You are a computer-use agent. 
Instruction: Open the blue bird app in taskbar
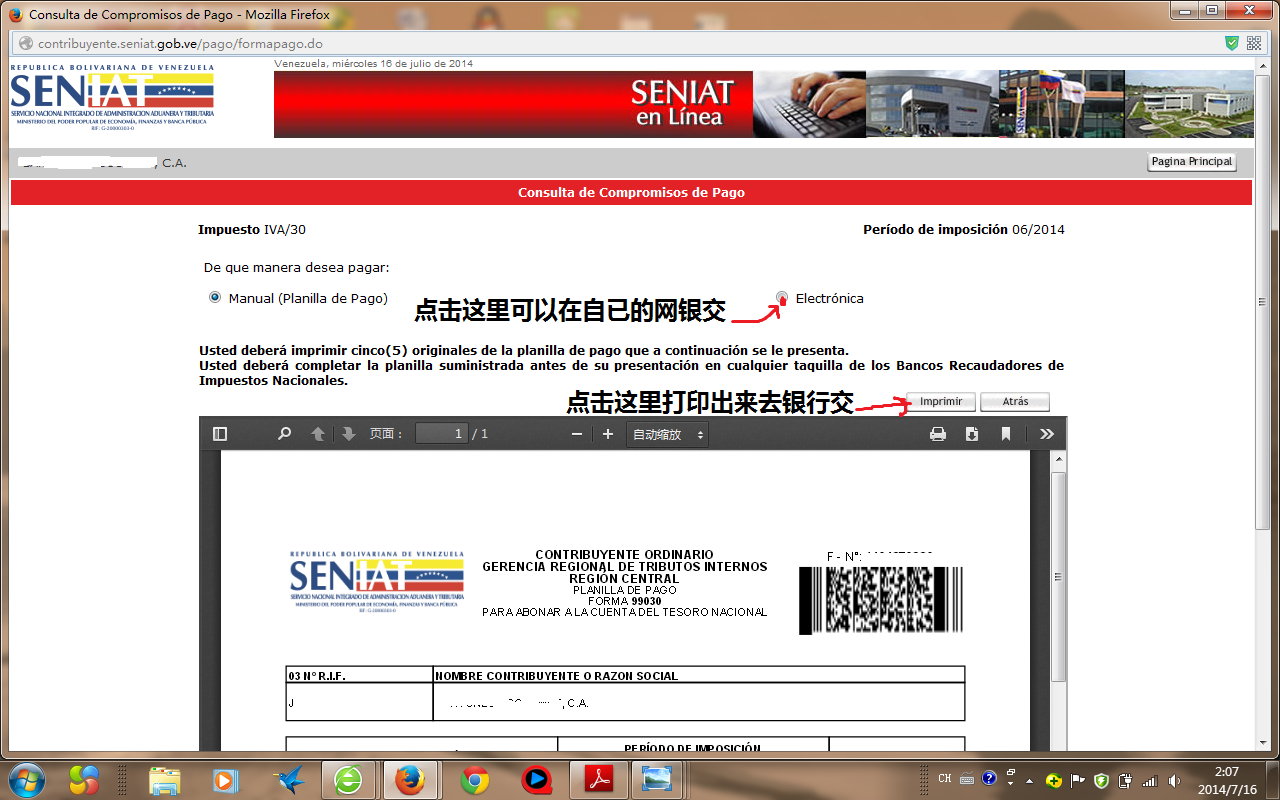(288, 780)
